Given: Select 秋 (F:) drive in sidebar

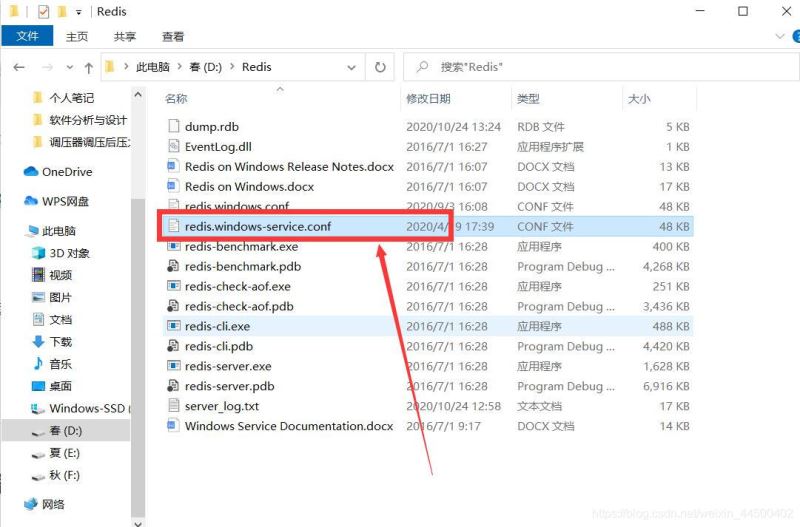Looking at the screenshot, I should [x=64, y=475].
